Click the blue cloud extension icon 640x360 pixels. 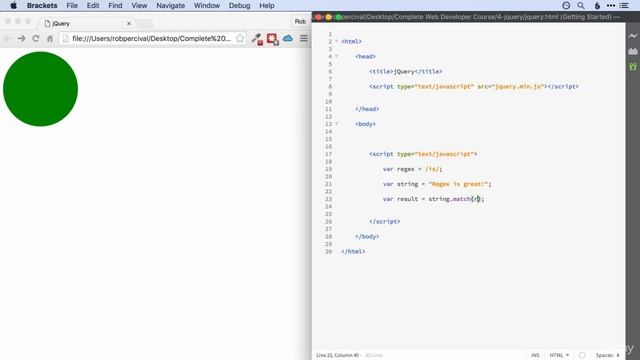[x=288, y=38]
